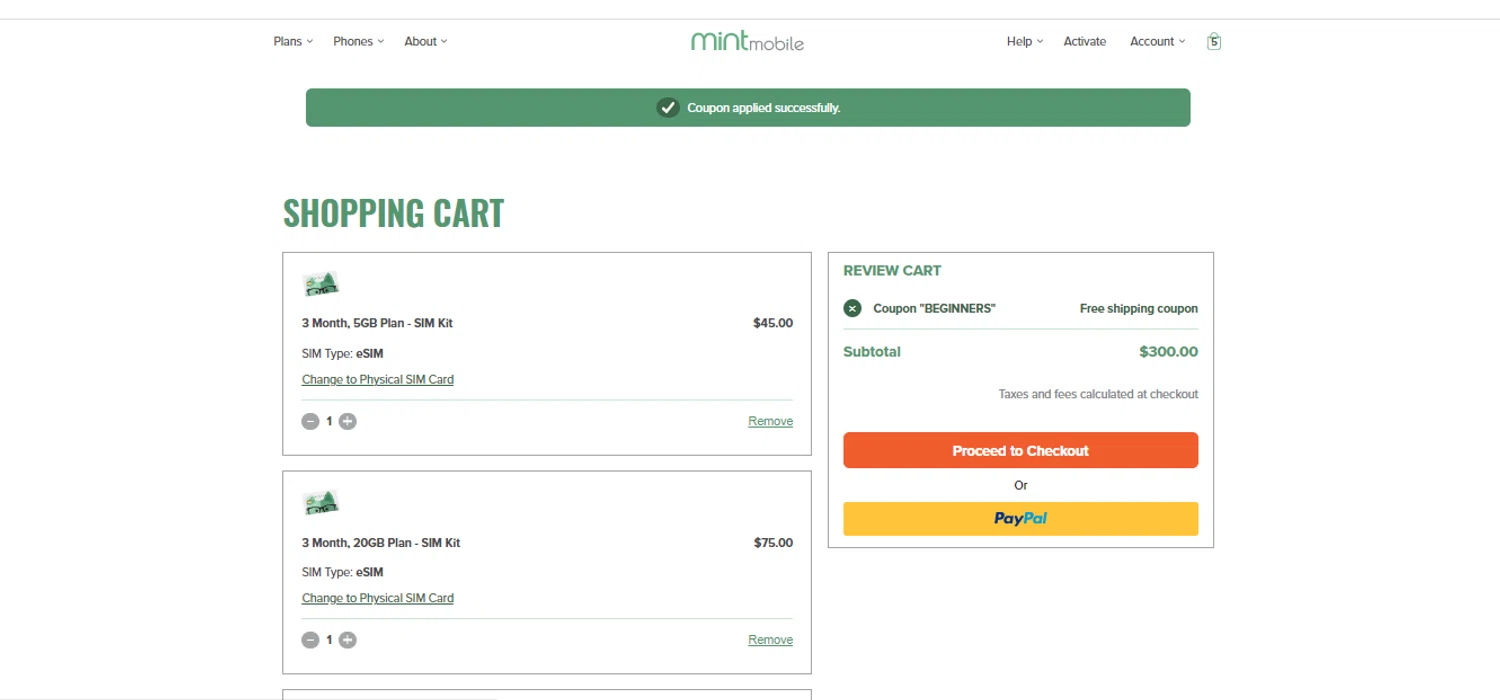Click the 20GB plan quantity value 1
Screen dimensions: 1500x700
coord(329,640)
